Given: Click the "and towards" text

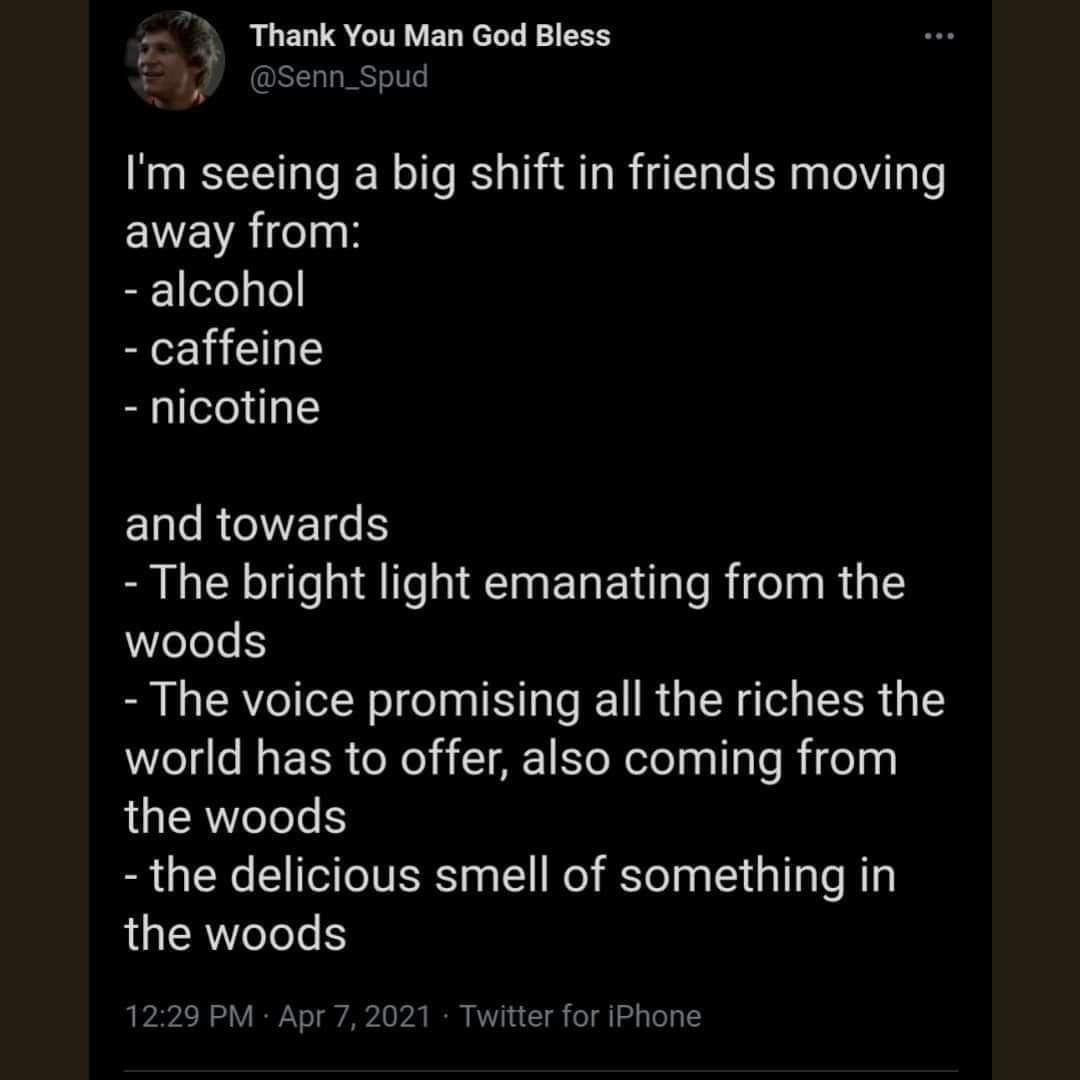Looking at the screenshot, I should 257,525.
